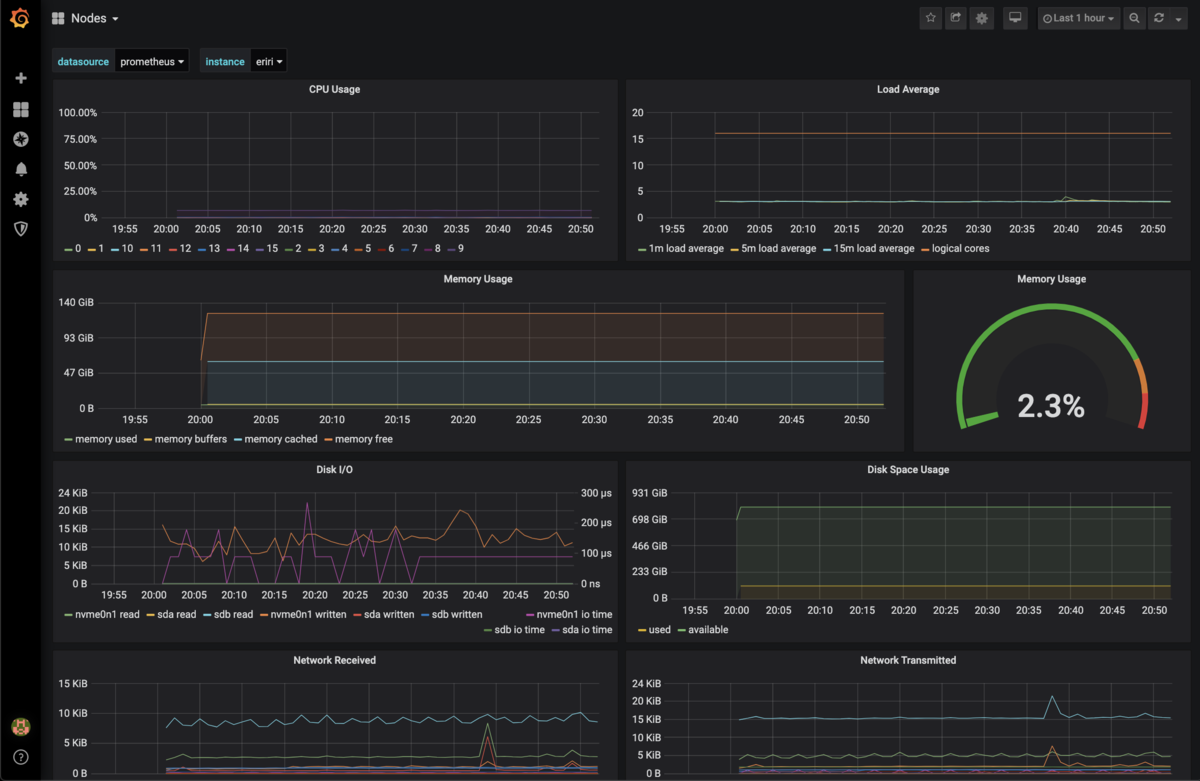Viewport: 1200px width, 781px height.
Task: Click the 100.00% CPU axis label
Action: click(x=78, y=113)
